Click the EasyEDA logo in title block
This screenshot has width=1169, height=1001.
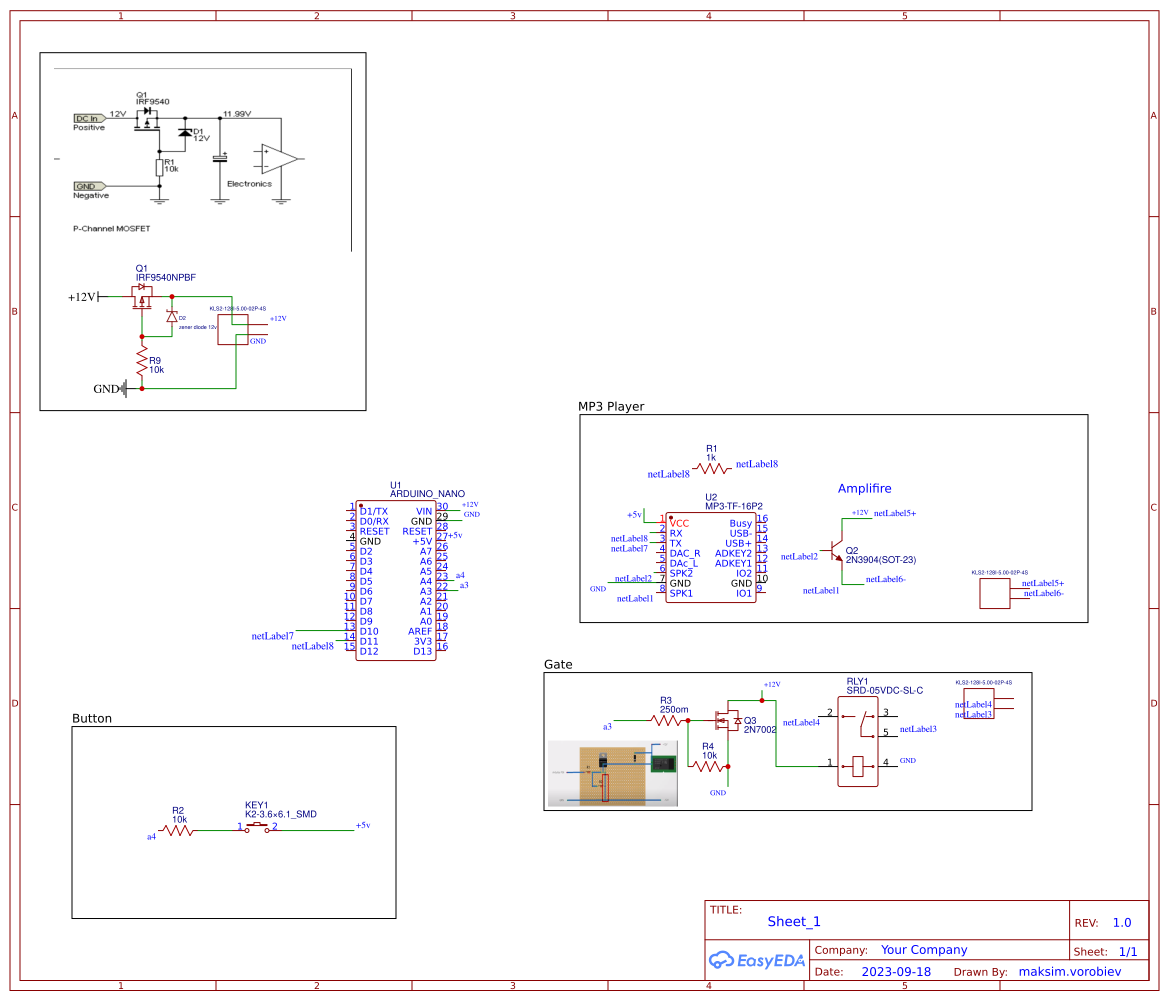coord(757,961)
